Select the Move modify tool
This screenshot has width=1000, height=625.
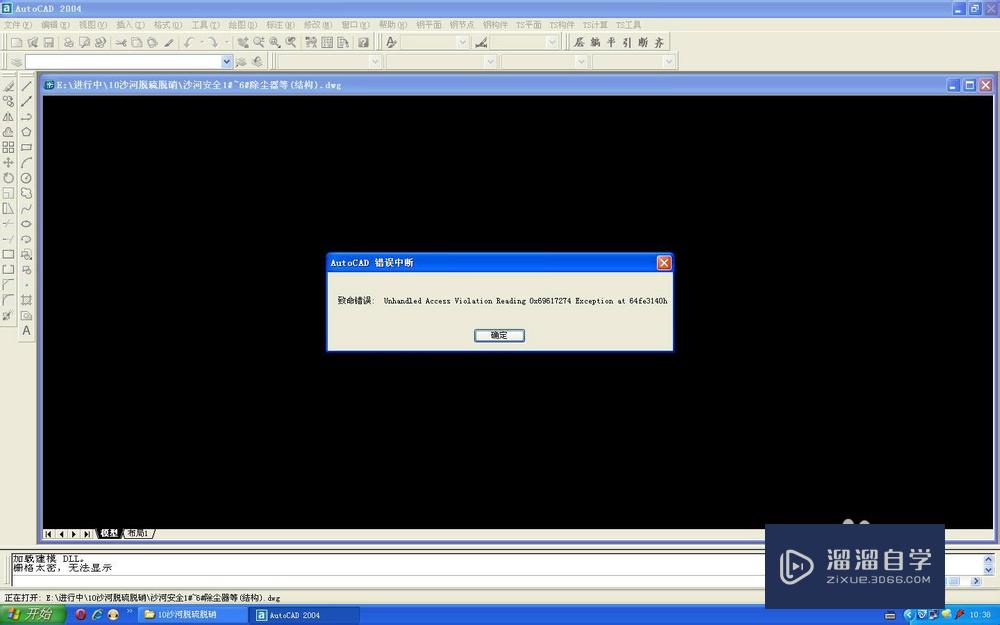click(x=8, y=163)
